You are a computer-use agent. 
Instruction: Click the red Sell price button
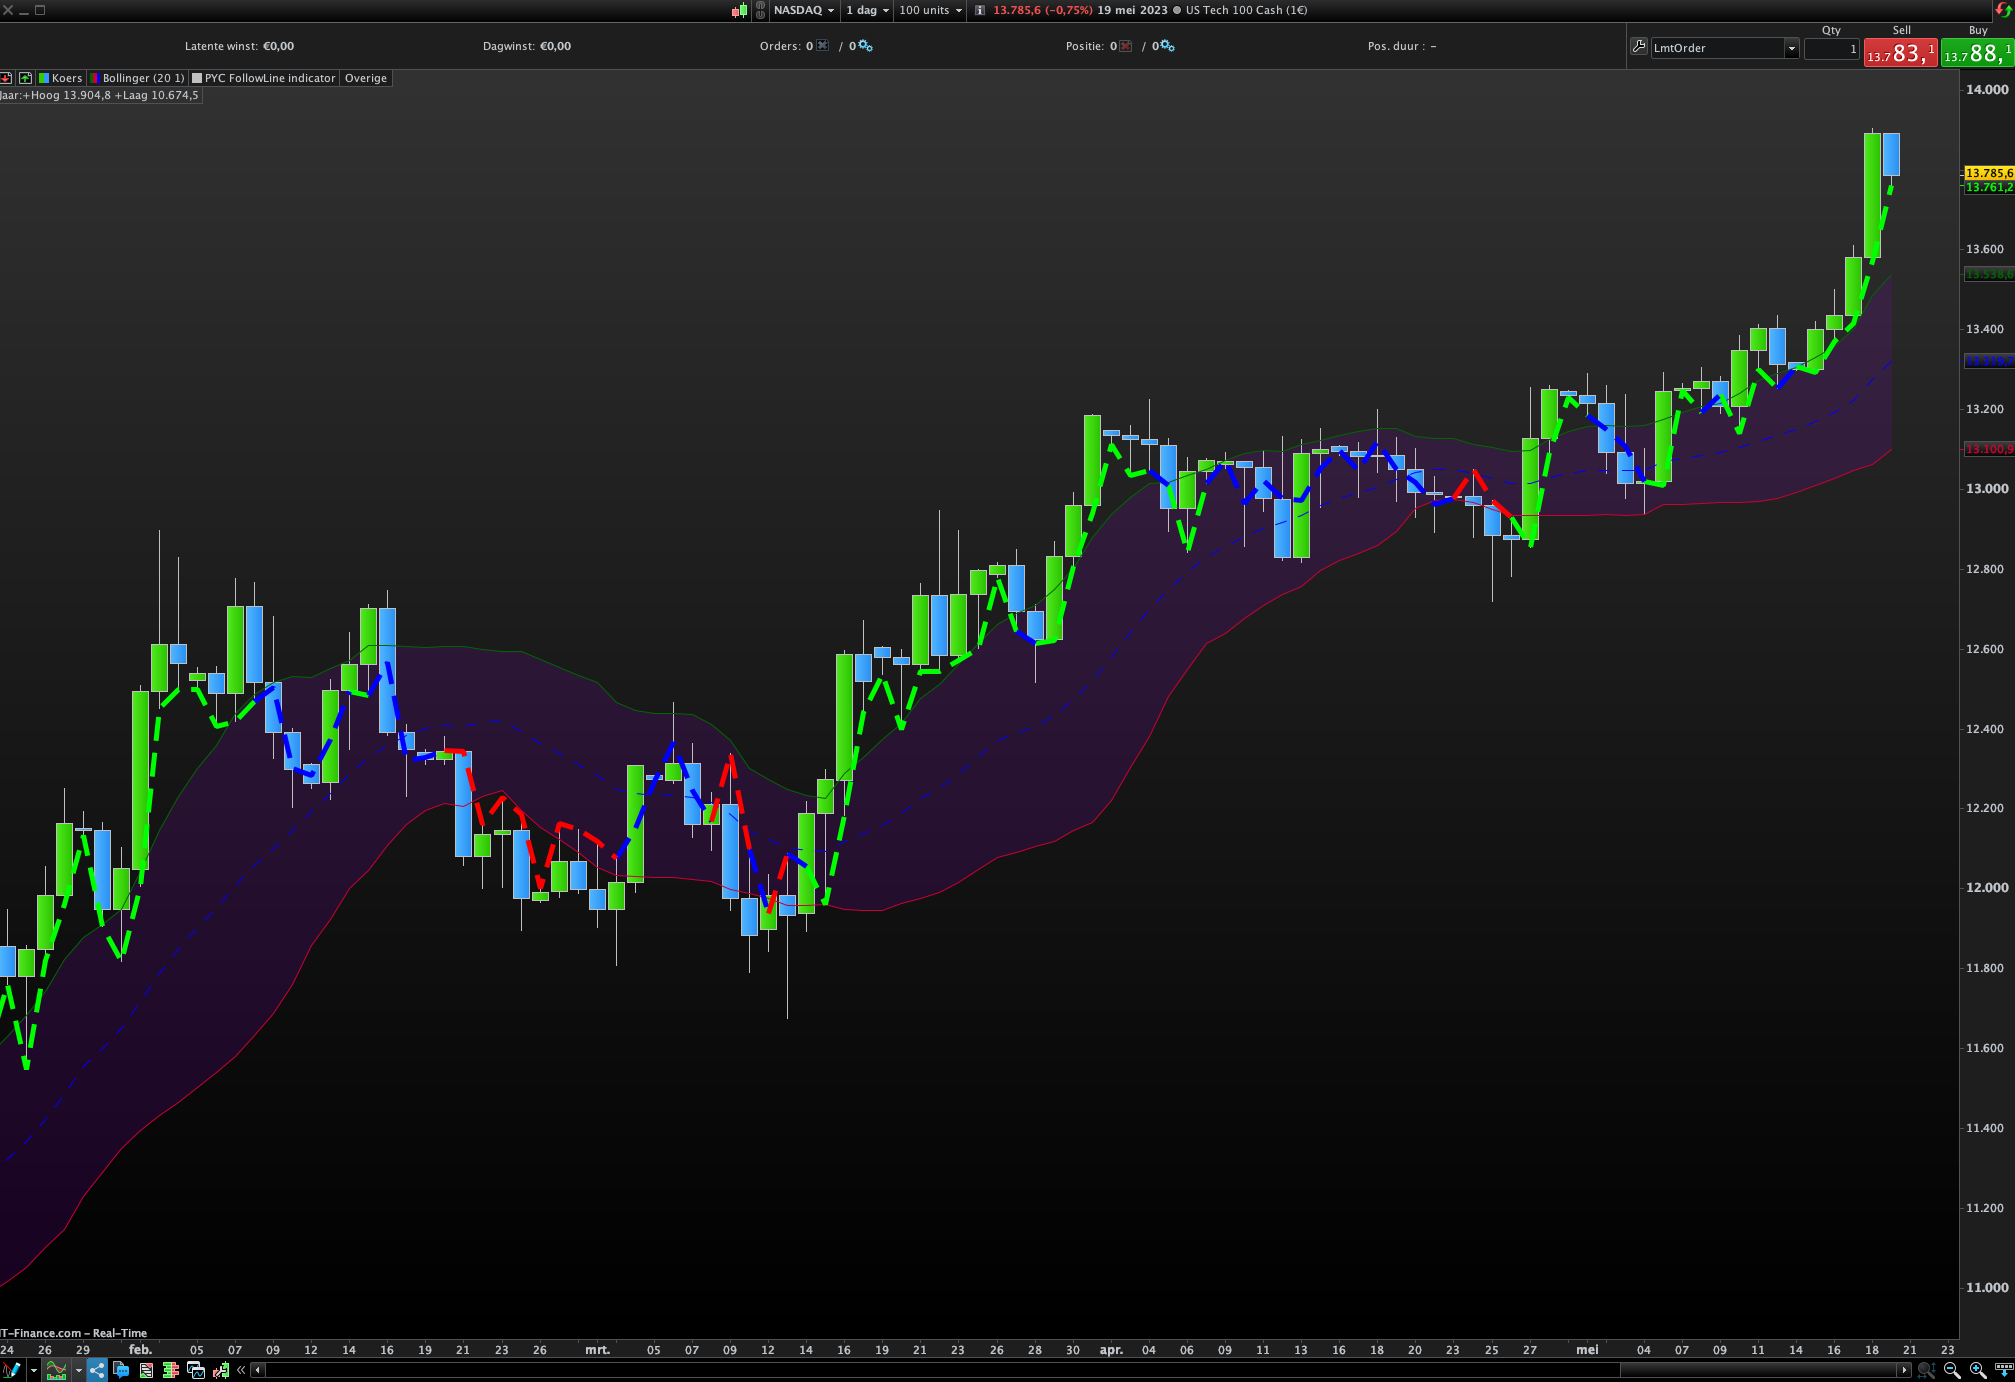1900,53
